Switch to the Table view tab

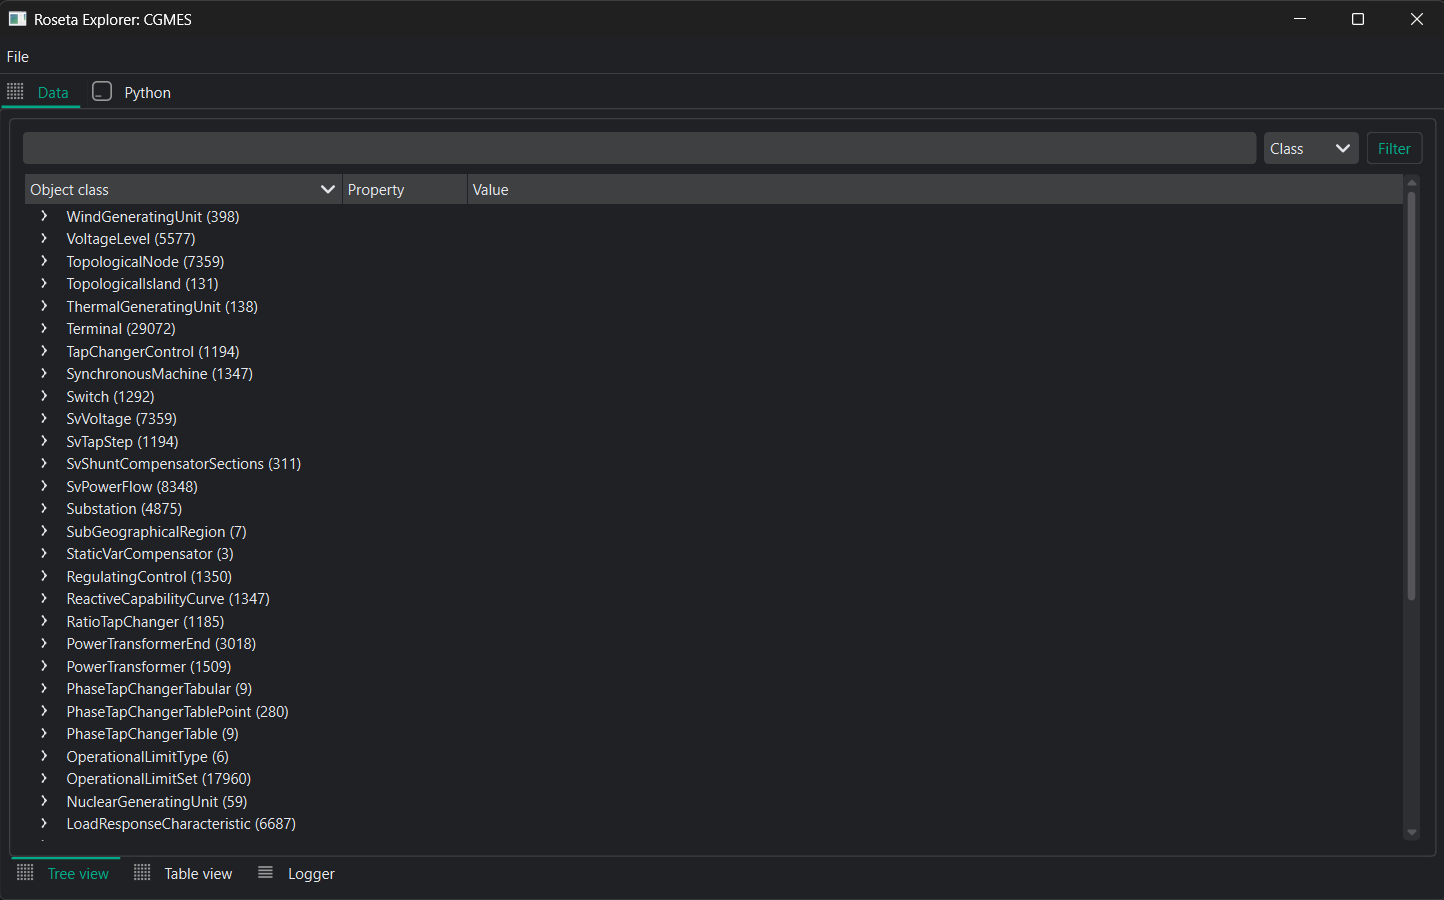point(197,873)
